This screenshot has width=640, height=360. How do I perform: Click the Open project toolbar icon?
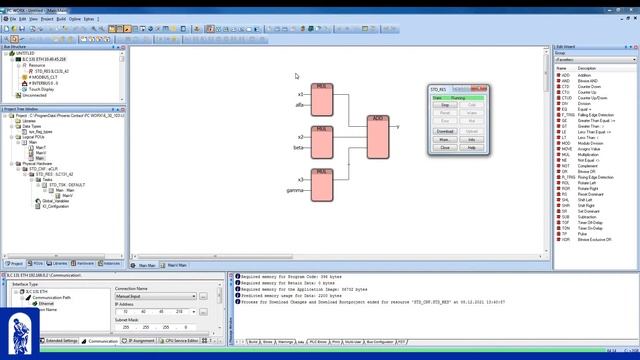click(x=14, y=29)
